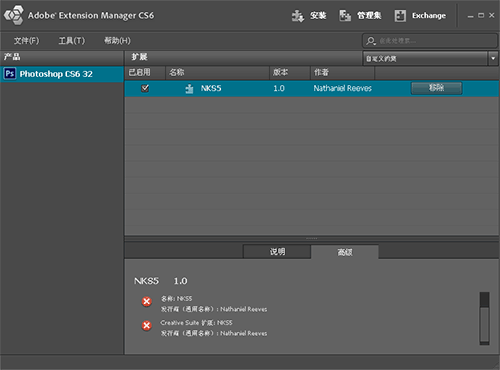Click the panel splitter grip handle
Screen dimensions: 500x370
(x=312, y=238)
